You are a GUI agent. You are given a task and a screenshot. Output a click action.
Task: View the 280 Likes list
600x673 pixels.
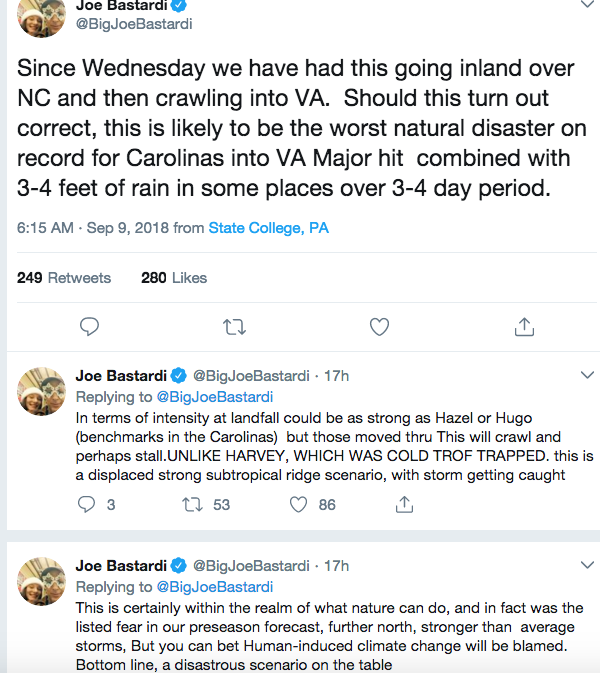pos(173,277)
